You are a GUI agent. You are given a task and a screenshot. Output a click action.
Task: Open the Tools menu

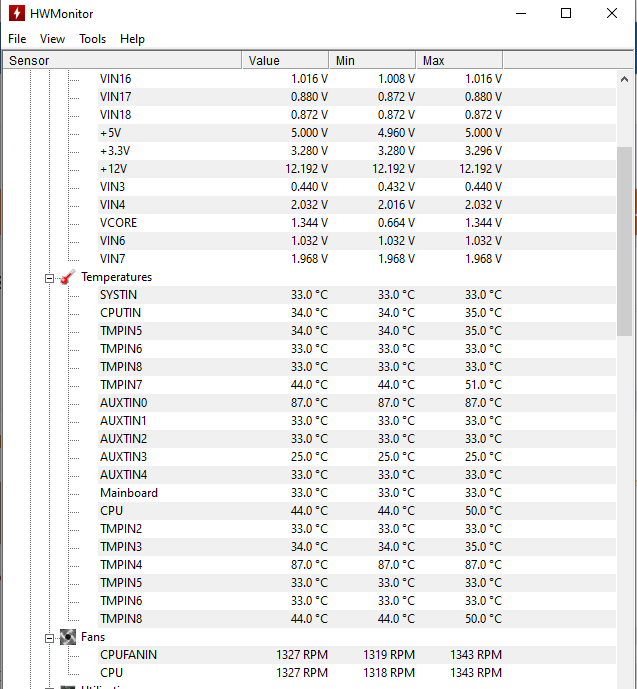92,39
